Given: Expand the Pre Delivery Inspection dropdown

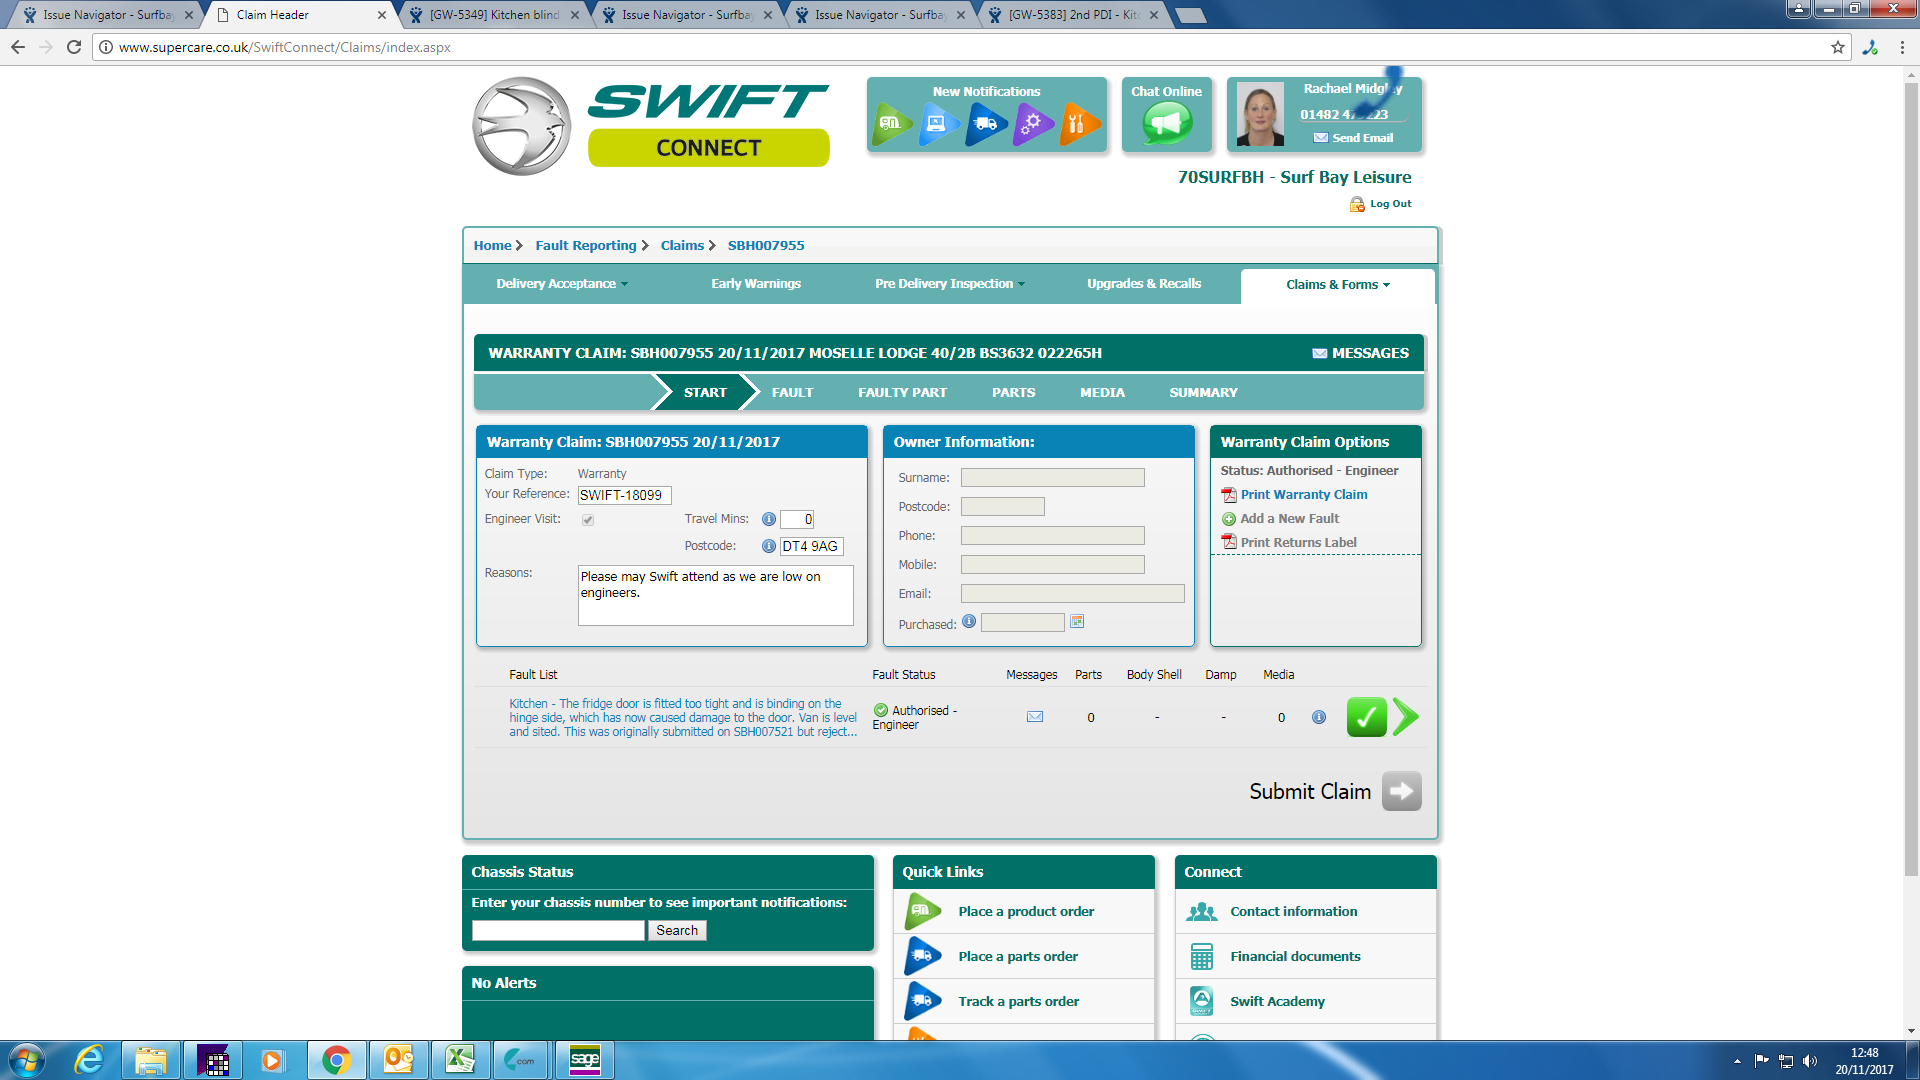Looking at the screenshot, I should click(949, 284).
